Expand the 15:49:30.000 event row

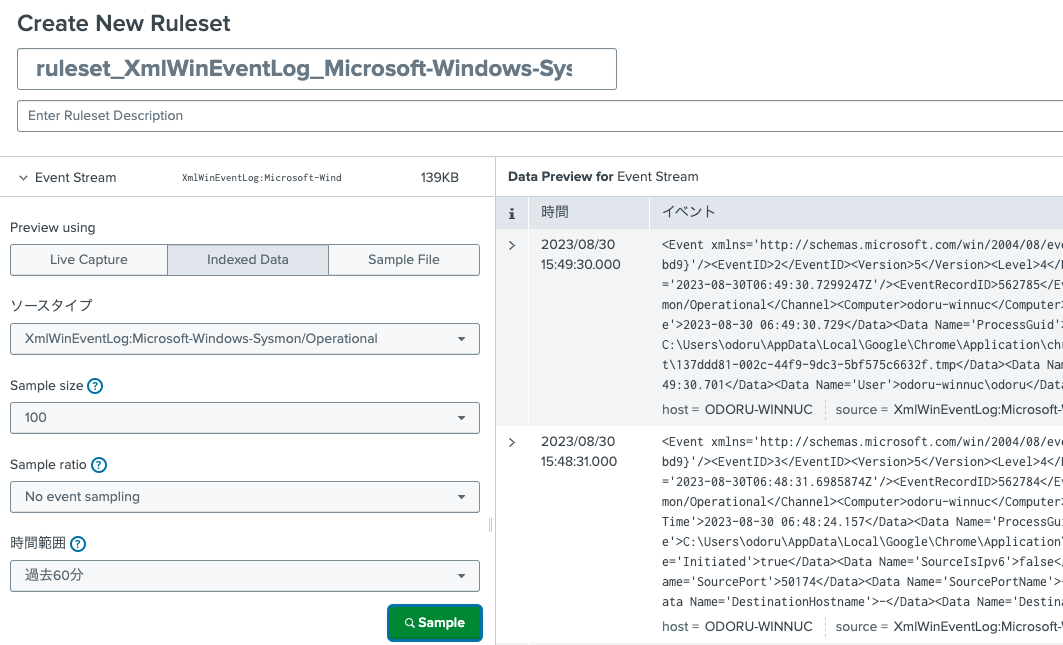pyautogui.click(x=512, y=246)
